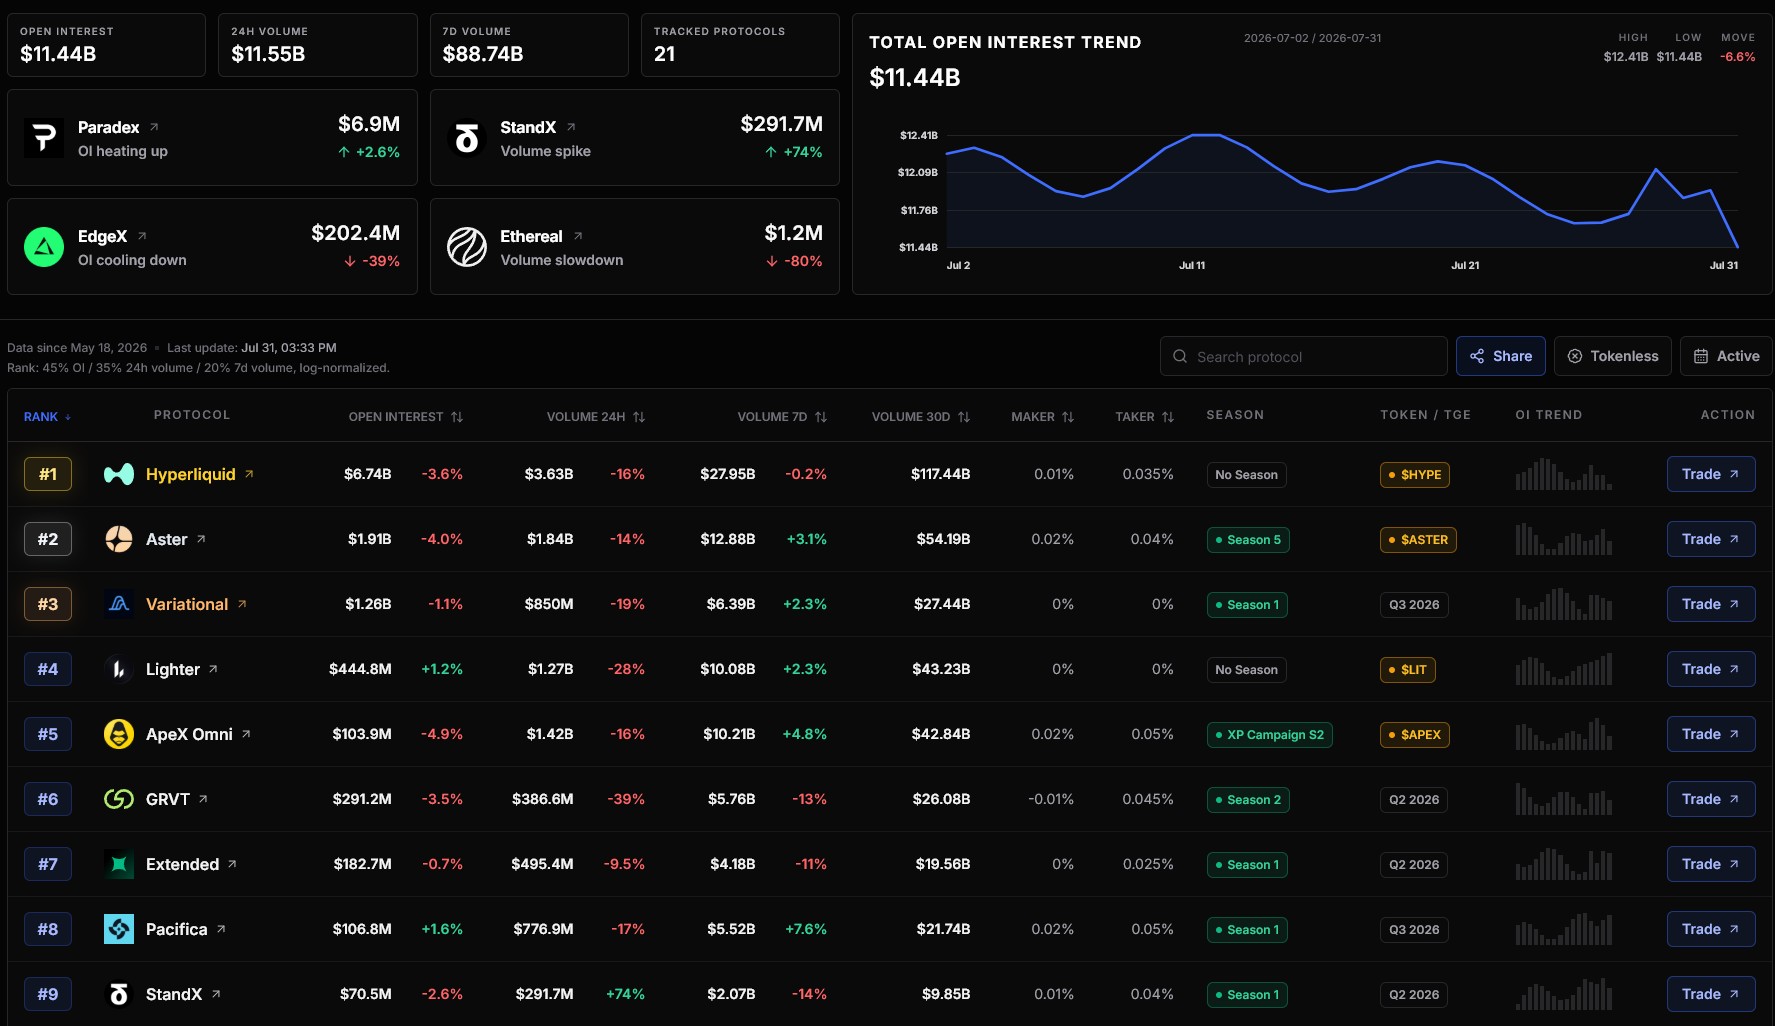Click the Paradex logo in highlight card
This screenshot has height=1026, width=1775.
click(44, 138)
